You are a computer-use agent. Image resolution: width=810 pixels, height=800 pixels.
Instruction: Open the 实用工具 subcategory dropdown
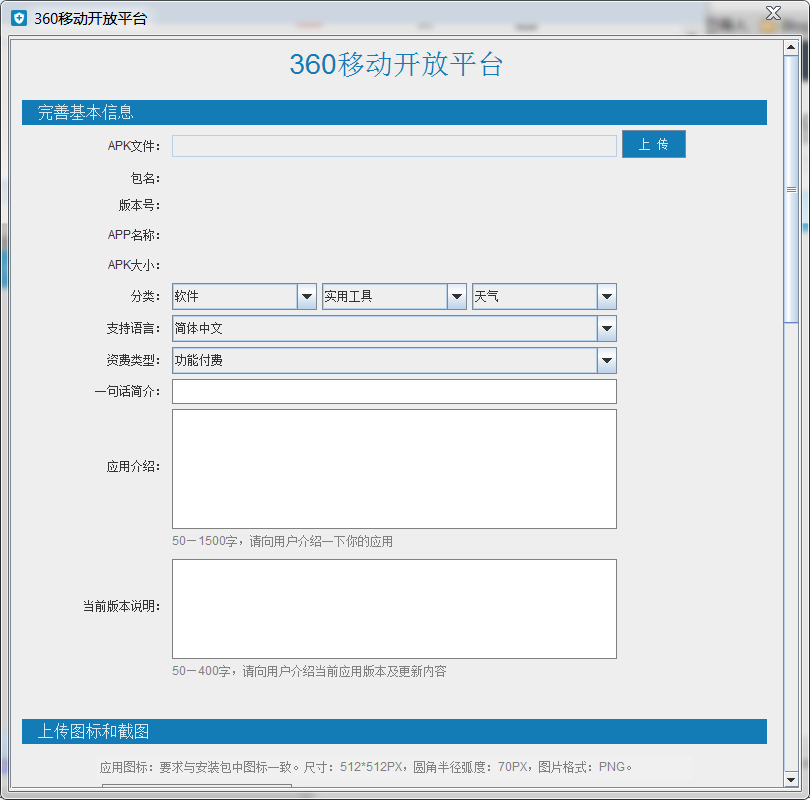coord(457,296)
